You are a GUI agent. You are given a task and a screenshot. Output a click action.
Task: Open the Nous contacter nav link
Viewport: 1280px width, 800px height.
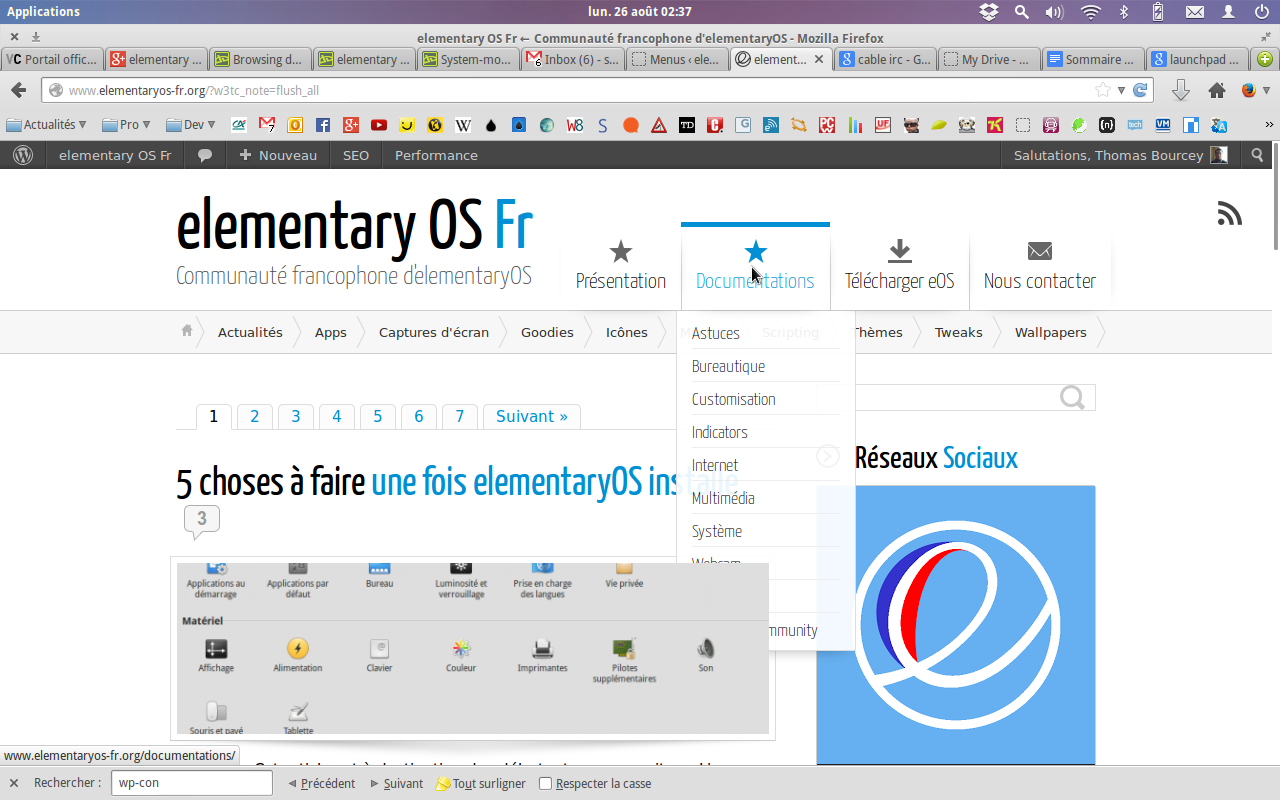click(1040, 265)
